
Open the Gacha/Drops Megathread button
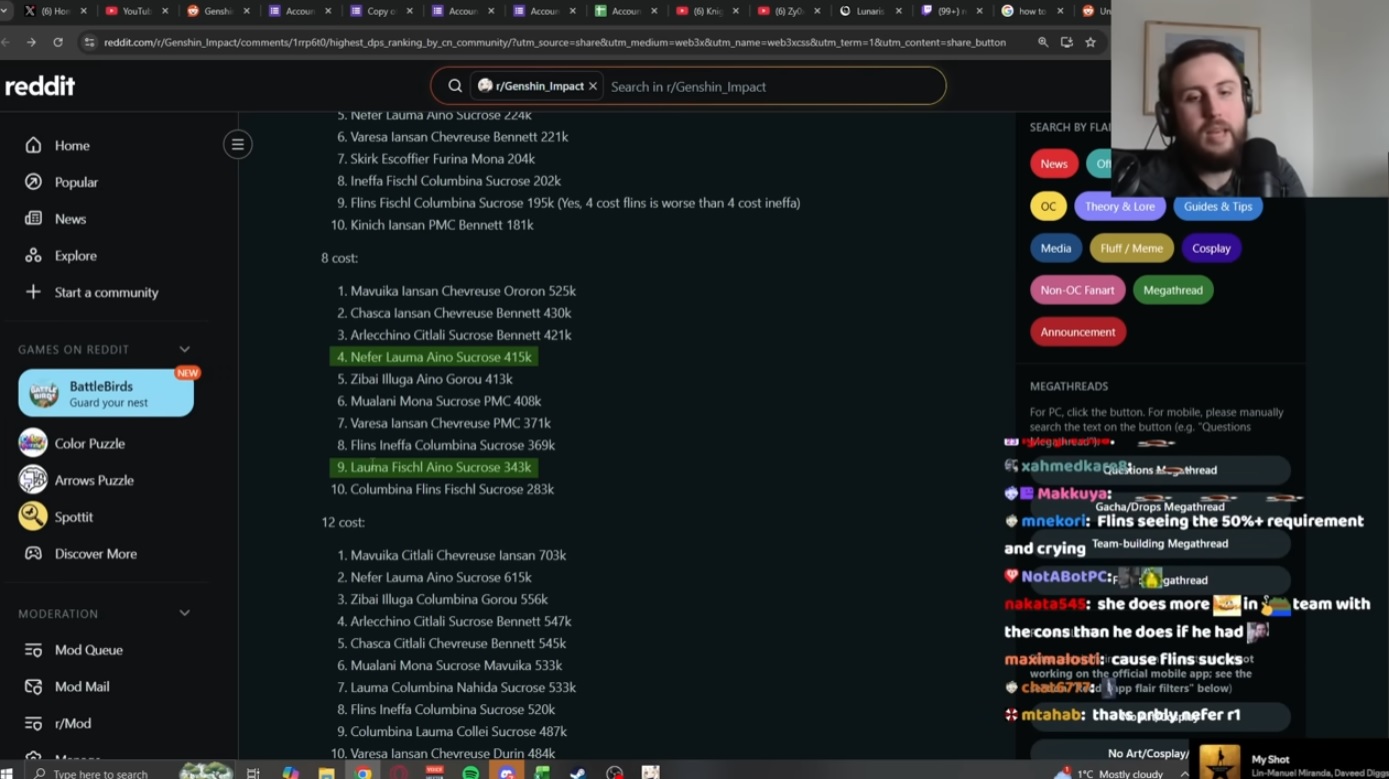pos(1160,506)
